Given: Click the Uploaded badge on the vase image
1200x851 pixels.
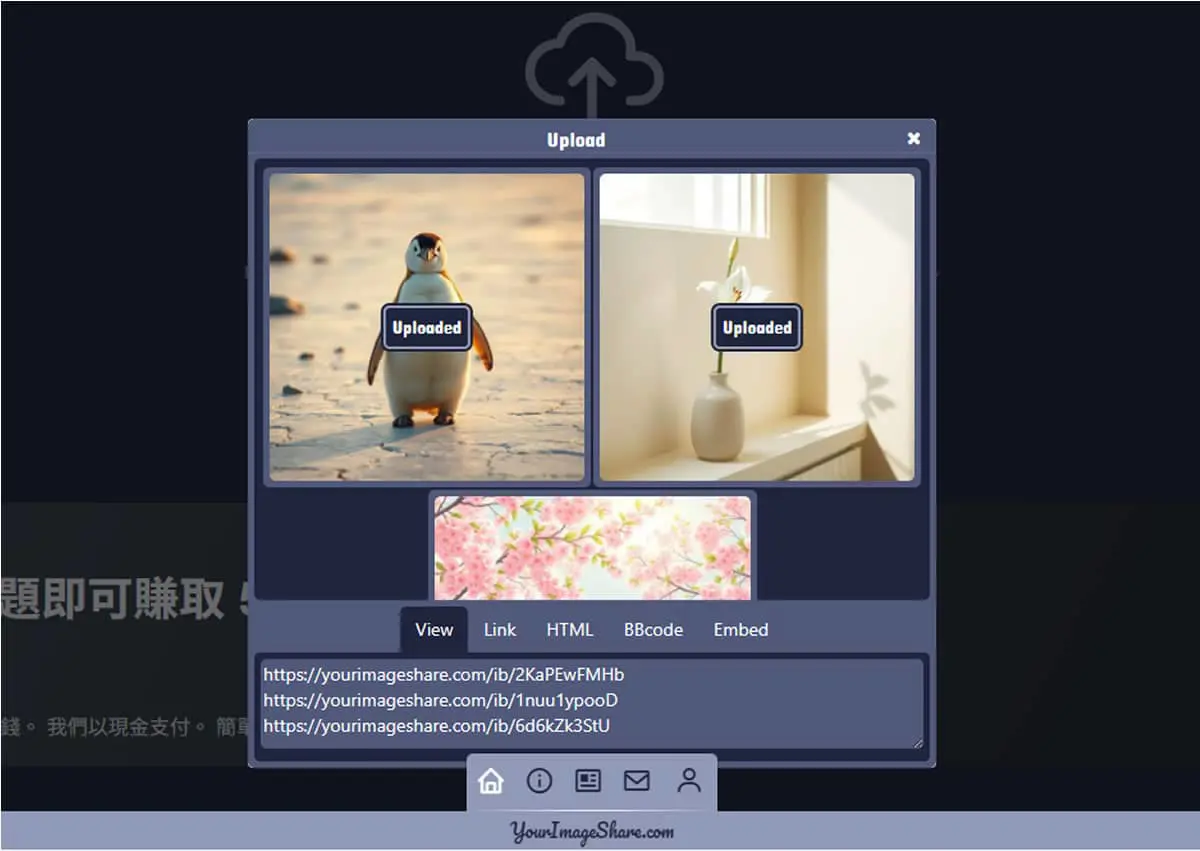Looking at the screenshot, I should (757, 327).
